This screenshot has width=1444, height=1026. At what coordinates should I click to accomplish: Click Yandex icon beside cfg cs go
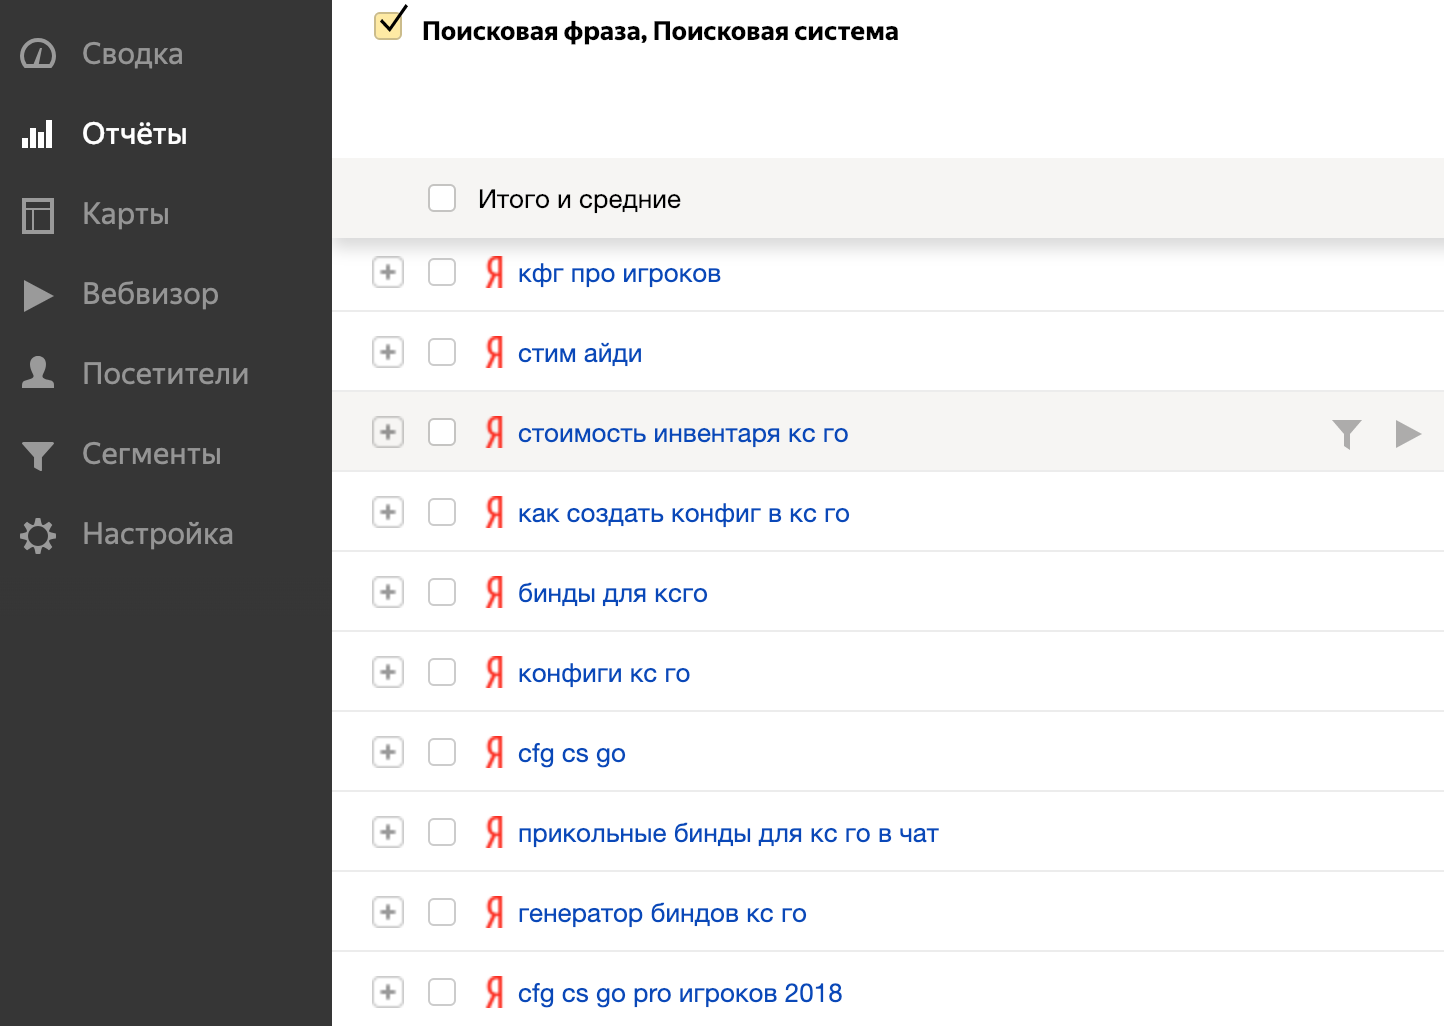click(494, 752)
